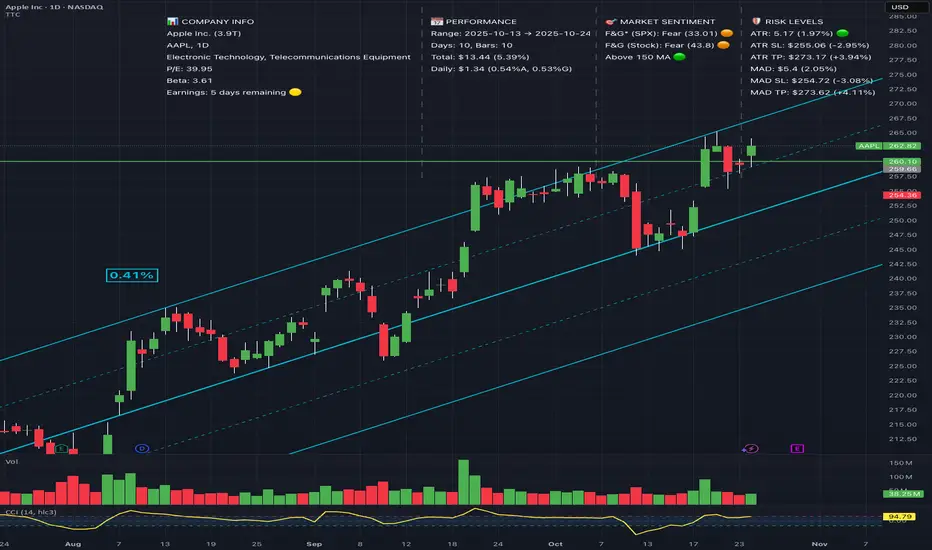
Task: Click the 38.25M volume value label
Action: tap(903, 494)
